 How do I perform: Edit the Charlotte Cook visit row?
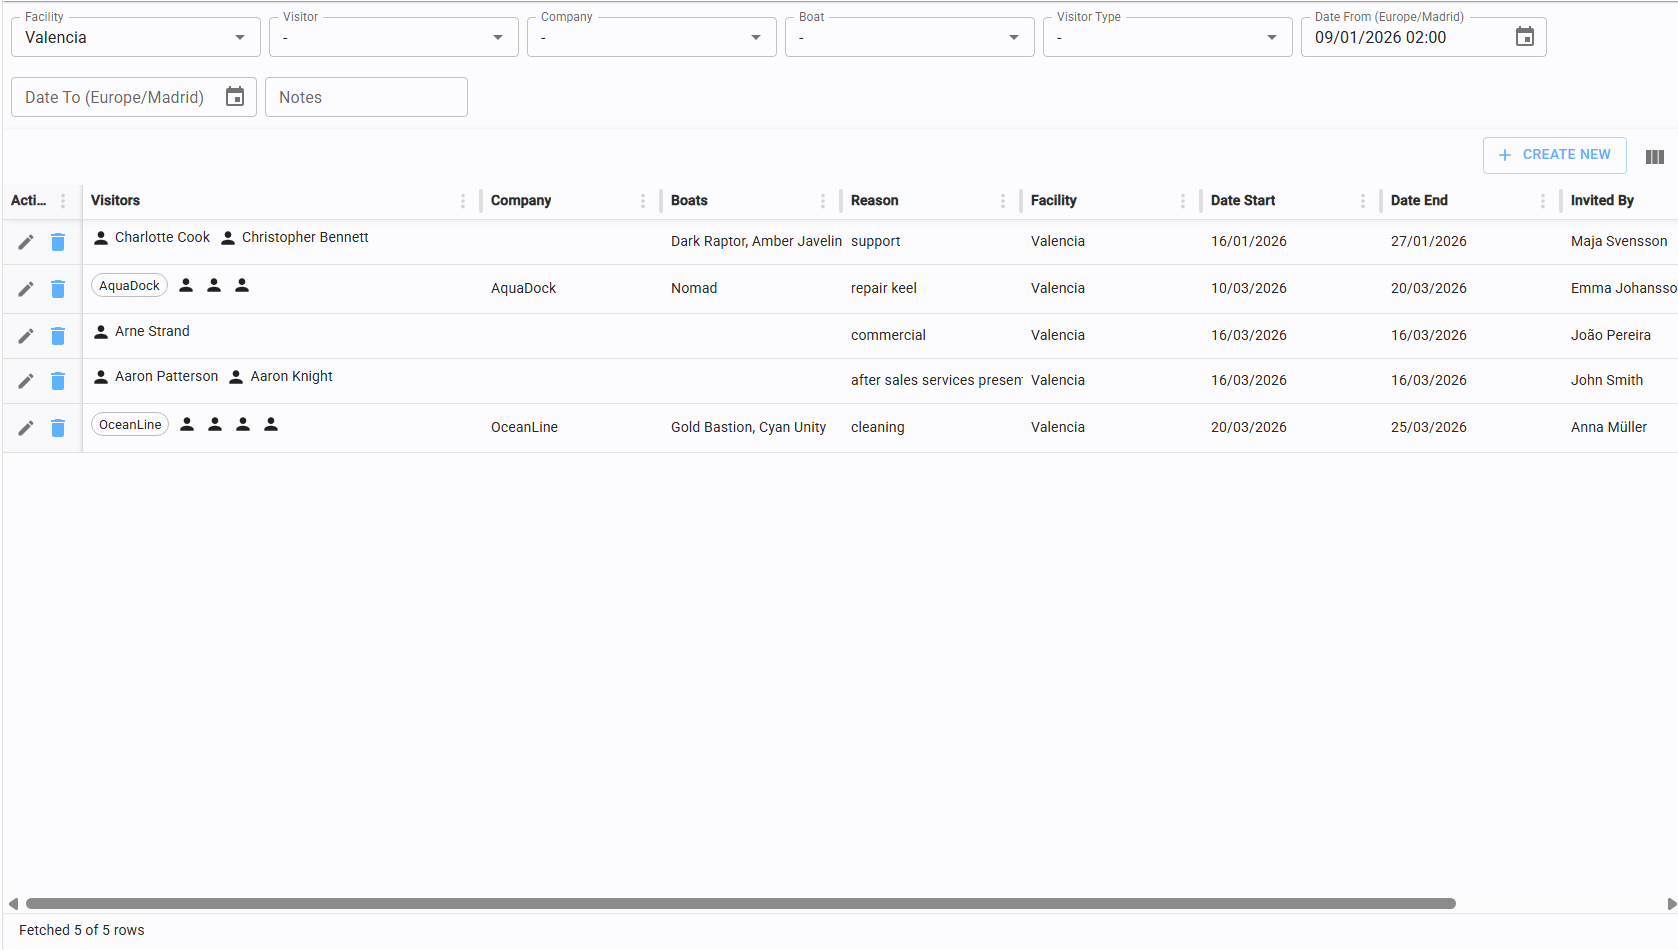pyautogui.click(x=26, y=242)
